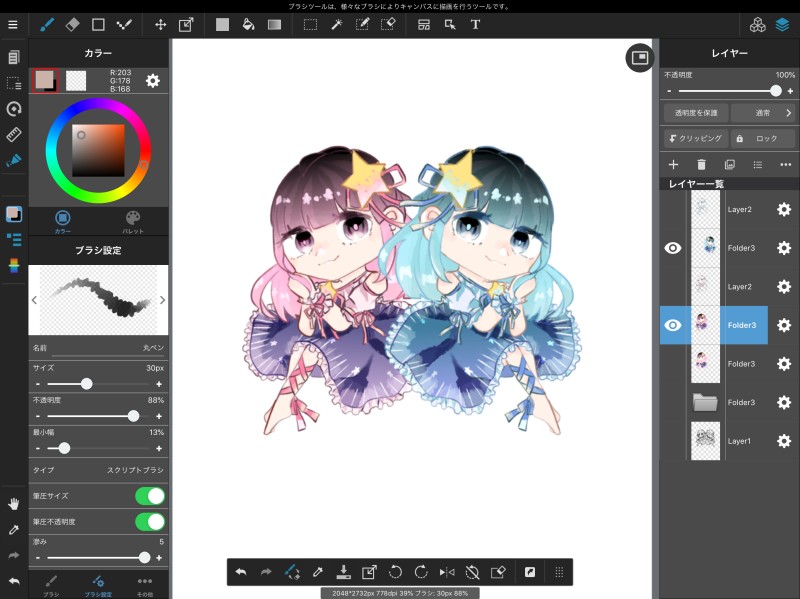Increase brush 不透明度 with plus button

click(x=159, y=416)
